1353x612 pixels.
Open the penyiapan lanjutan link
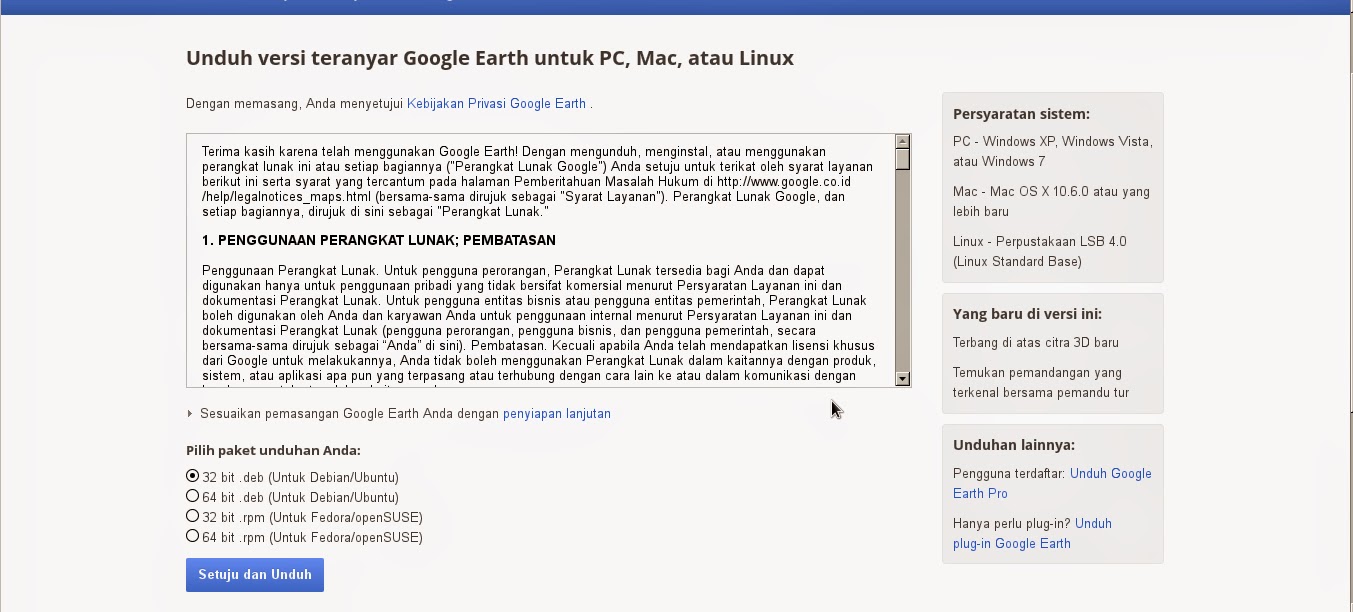pos(556,414)
